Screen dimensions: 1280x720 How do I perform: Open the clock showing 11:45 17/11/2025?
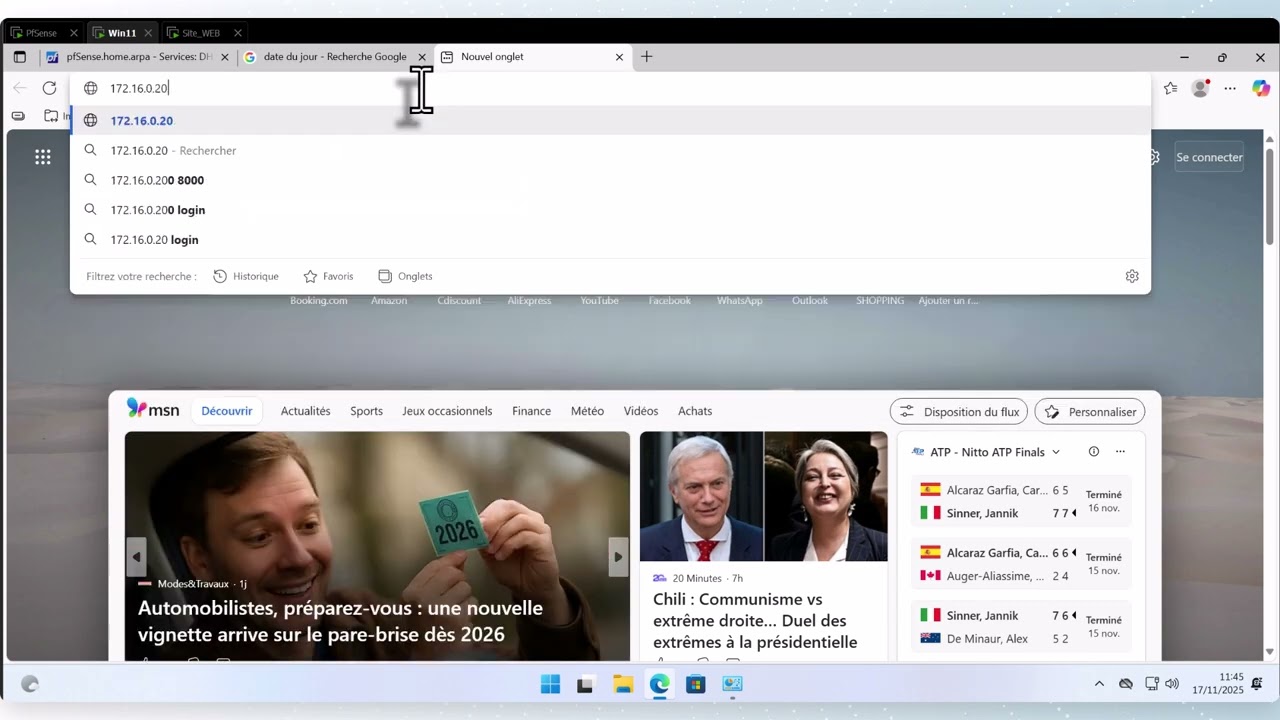[1217, 684]
